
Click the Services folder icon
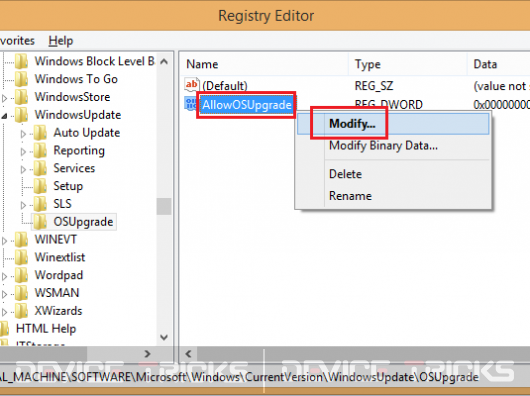click(40, 168)
